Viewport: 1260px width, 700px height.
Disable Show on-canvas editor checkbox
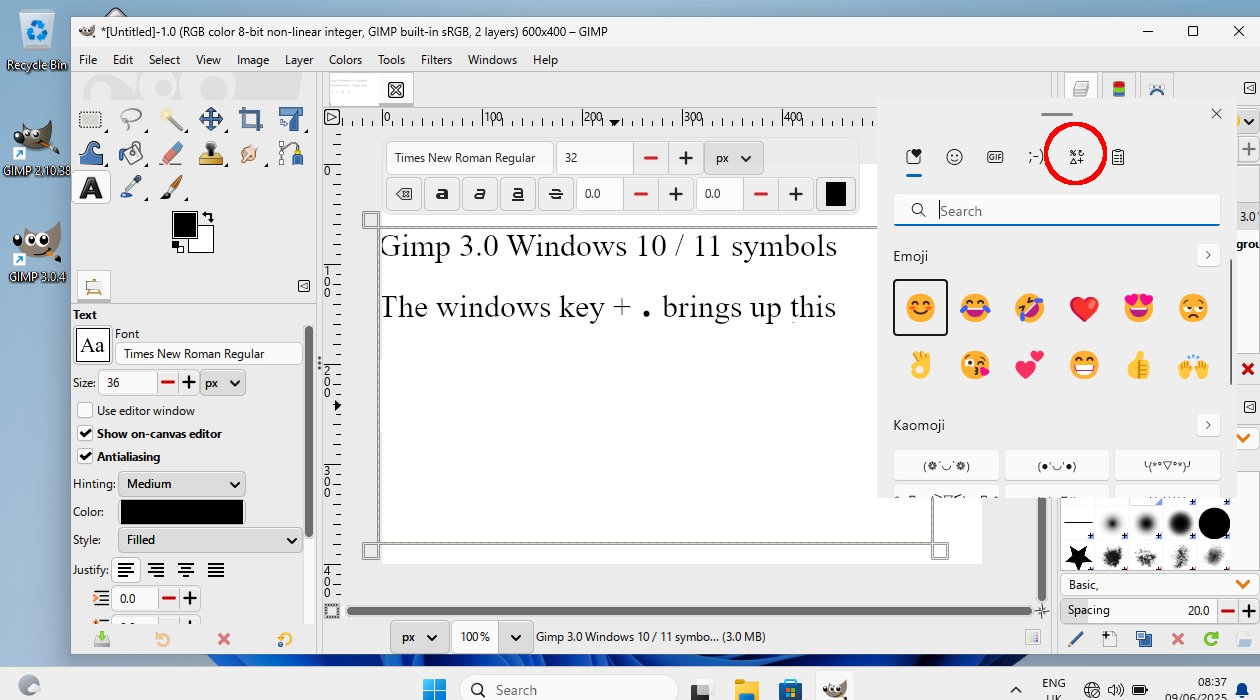click(x=86, y=434)
